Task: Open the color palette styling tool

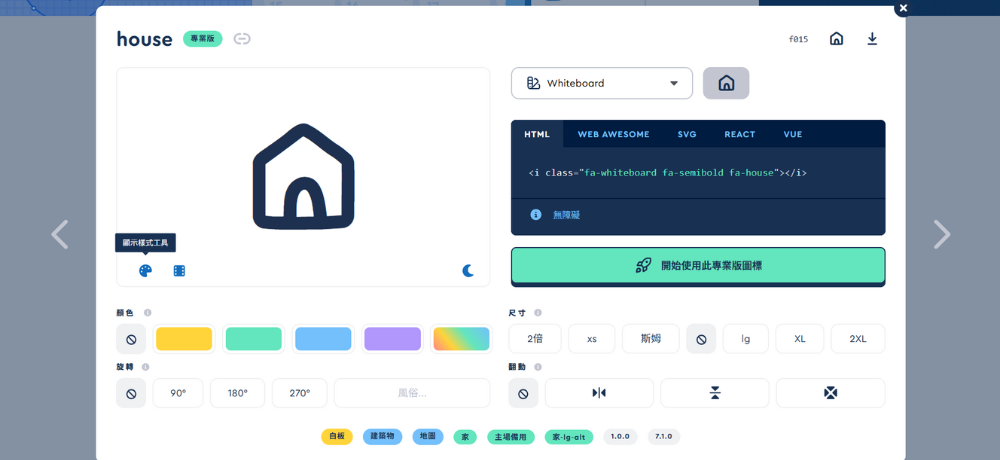Action: 145,271
